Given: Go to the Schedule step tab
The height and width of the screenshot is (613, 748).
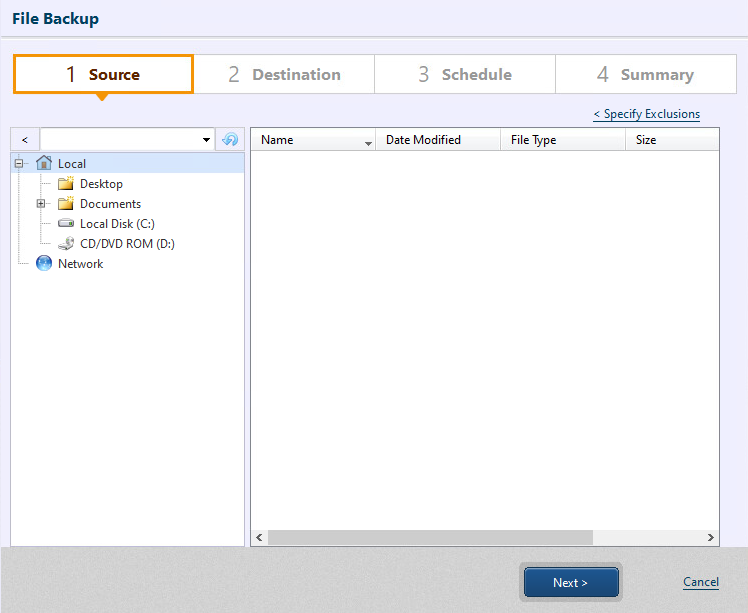Looking at the screenshot, I should pos(465,75).
